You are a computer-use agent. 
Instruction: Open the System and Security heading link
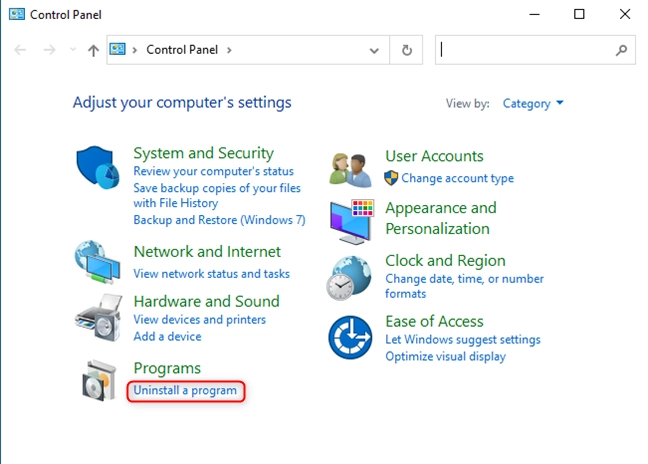click(203, 153)
